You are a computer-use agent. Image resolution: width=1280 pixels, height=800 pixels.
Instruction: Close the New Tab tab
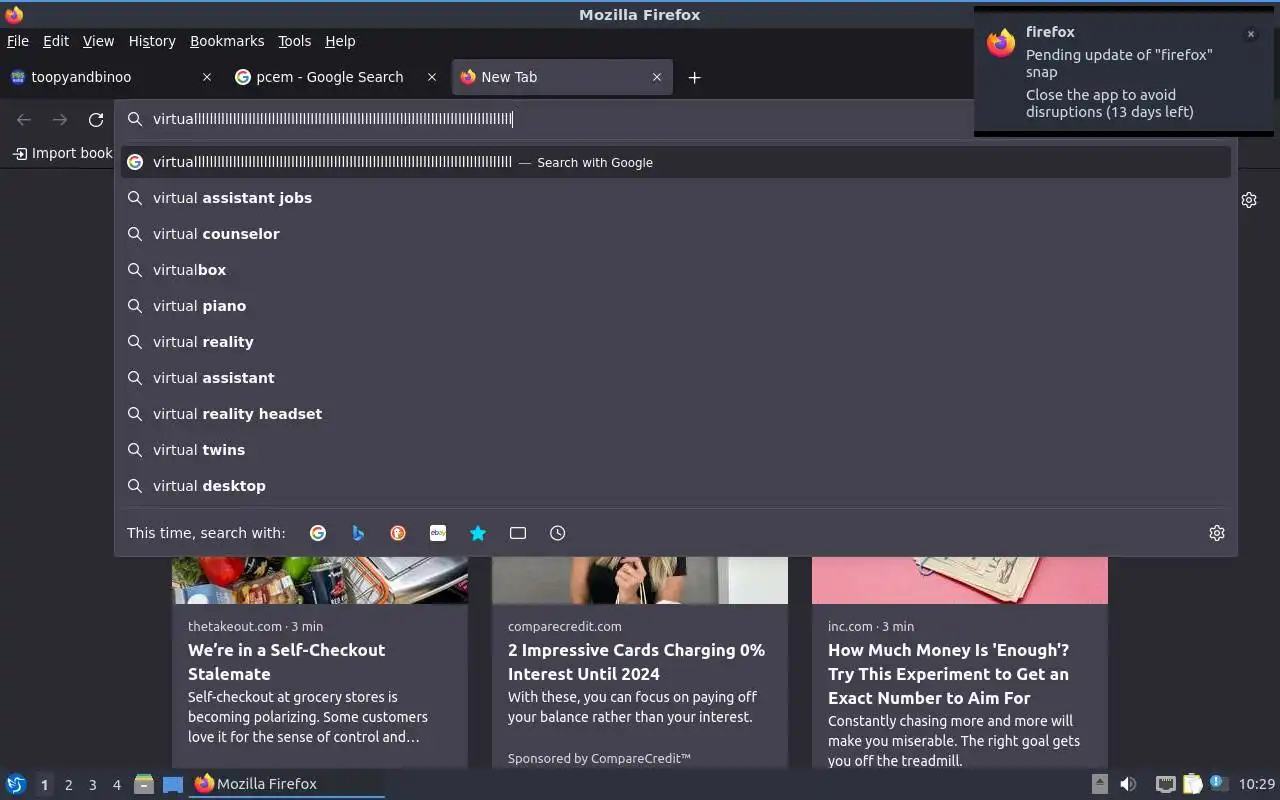point(657,77)
